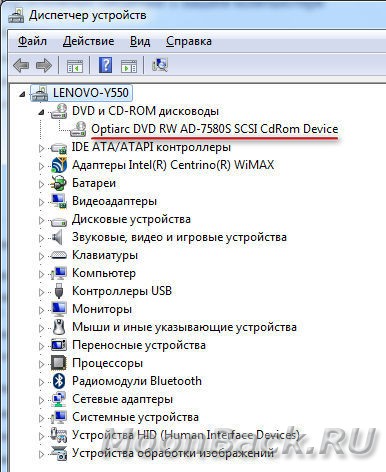Click the DVD и CD-ROM drive category icon
The width and height of the screenshot is (386, 472).
coord(59,111)
